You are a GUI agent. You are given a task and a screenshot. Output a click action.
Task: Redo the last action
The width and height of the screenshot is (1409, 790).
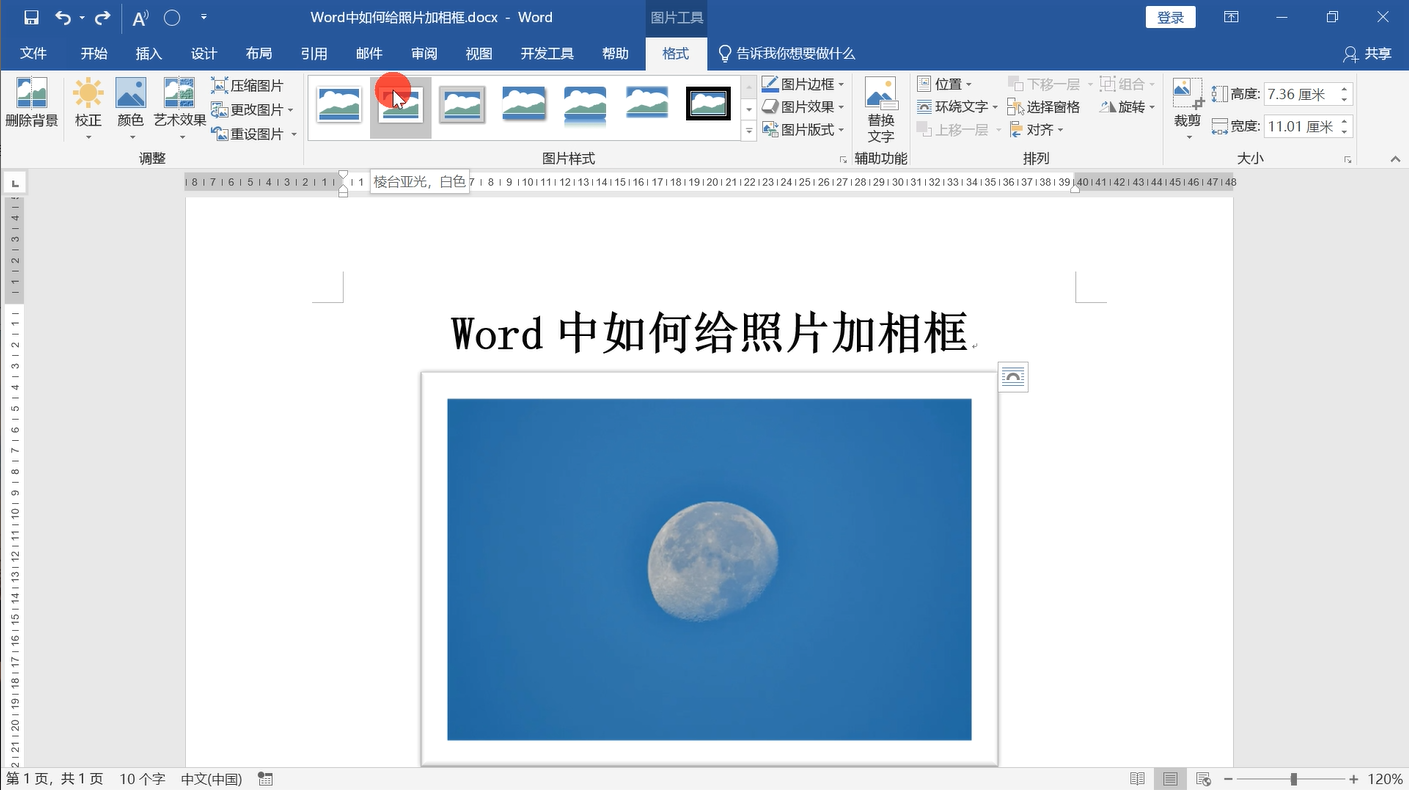coord(102,17)
